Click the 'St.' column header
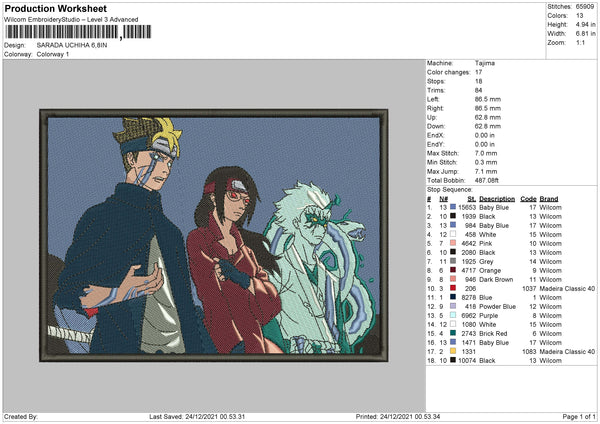This screenshot has height=424, width=600. pos(471,199)
